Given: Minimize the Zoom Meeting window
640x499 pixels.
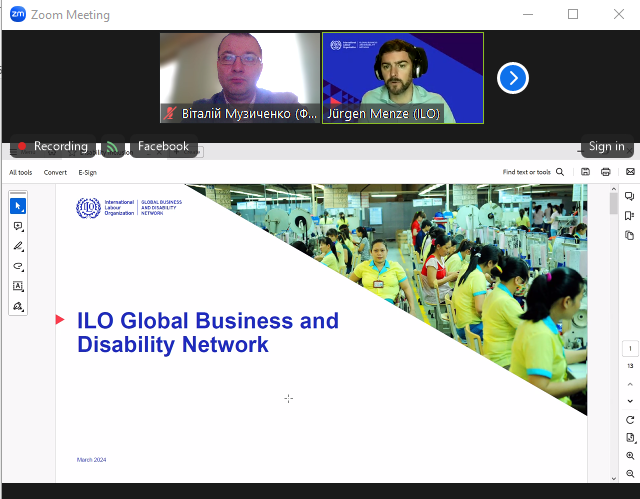Looking at the screenshot, I should click(528, 14).
